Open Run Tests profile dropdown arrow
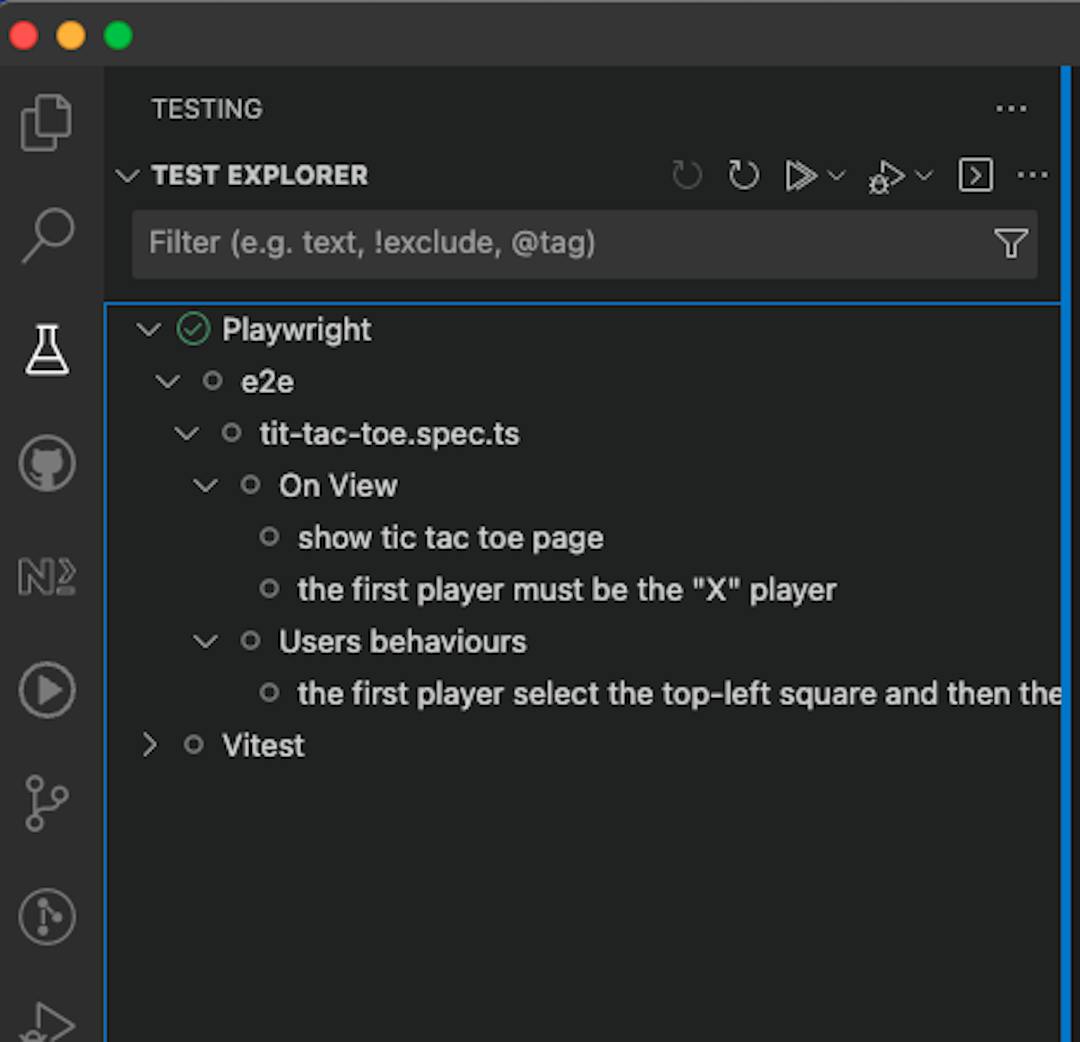Screen dimensions: 1080x1042 tap(837, 176)
